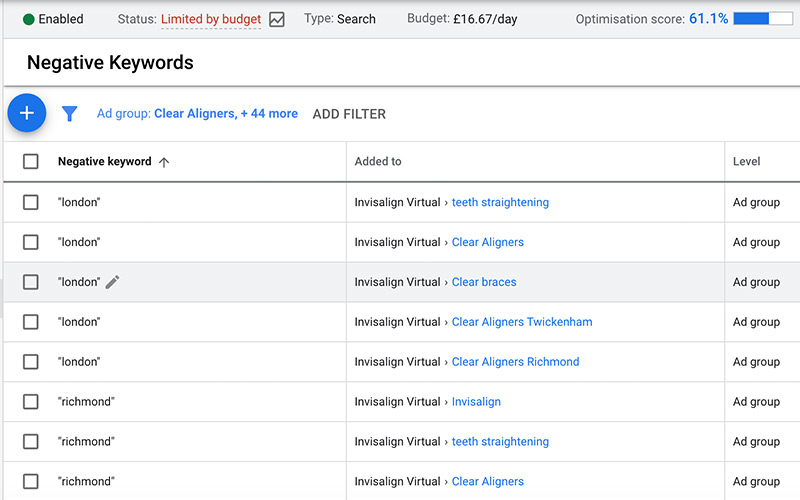Click the sort arrow beside Negative keyword
This screenshot has height=500, width=800.
tap(164, 162)
